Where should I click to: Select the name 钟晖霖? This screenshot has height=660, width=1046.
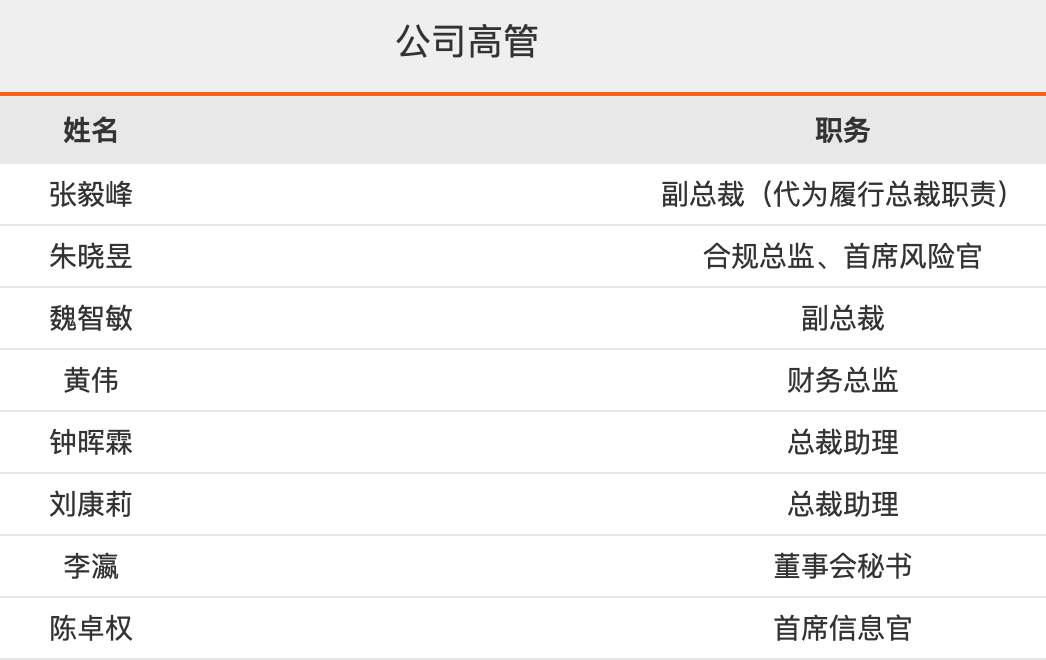(x=91, y=443)
